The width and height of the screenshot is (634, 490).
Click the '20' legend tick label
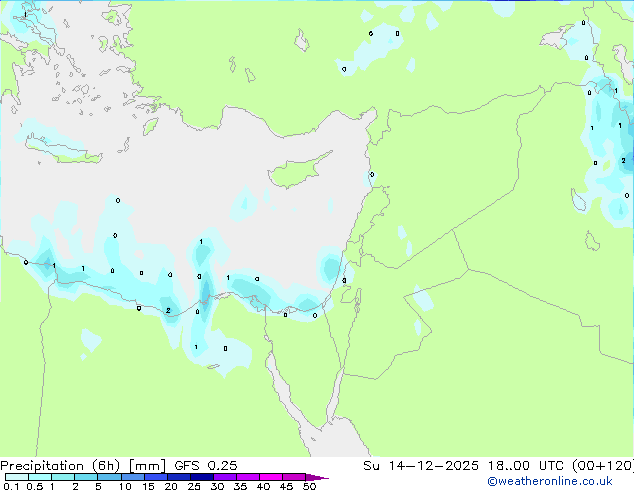171,486
